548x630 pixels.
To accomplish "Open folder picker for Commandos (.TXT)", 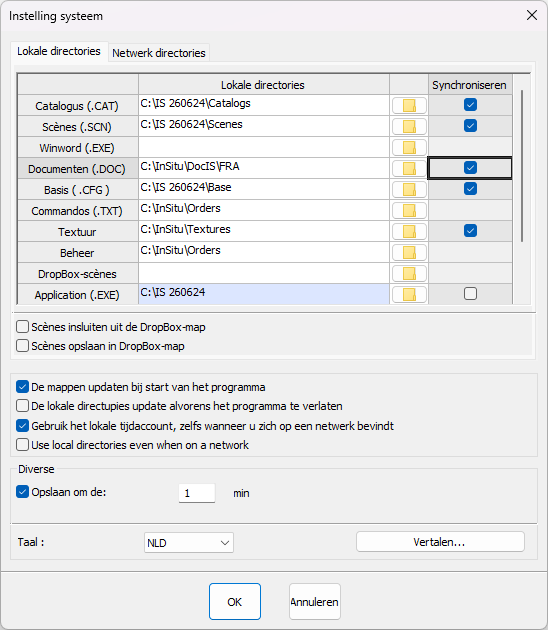I will coord(409,210).
